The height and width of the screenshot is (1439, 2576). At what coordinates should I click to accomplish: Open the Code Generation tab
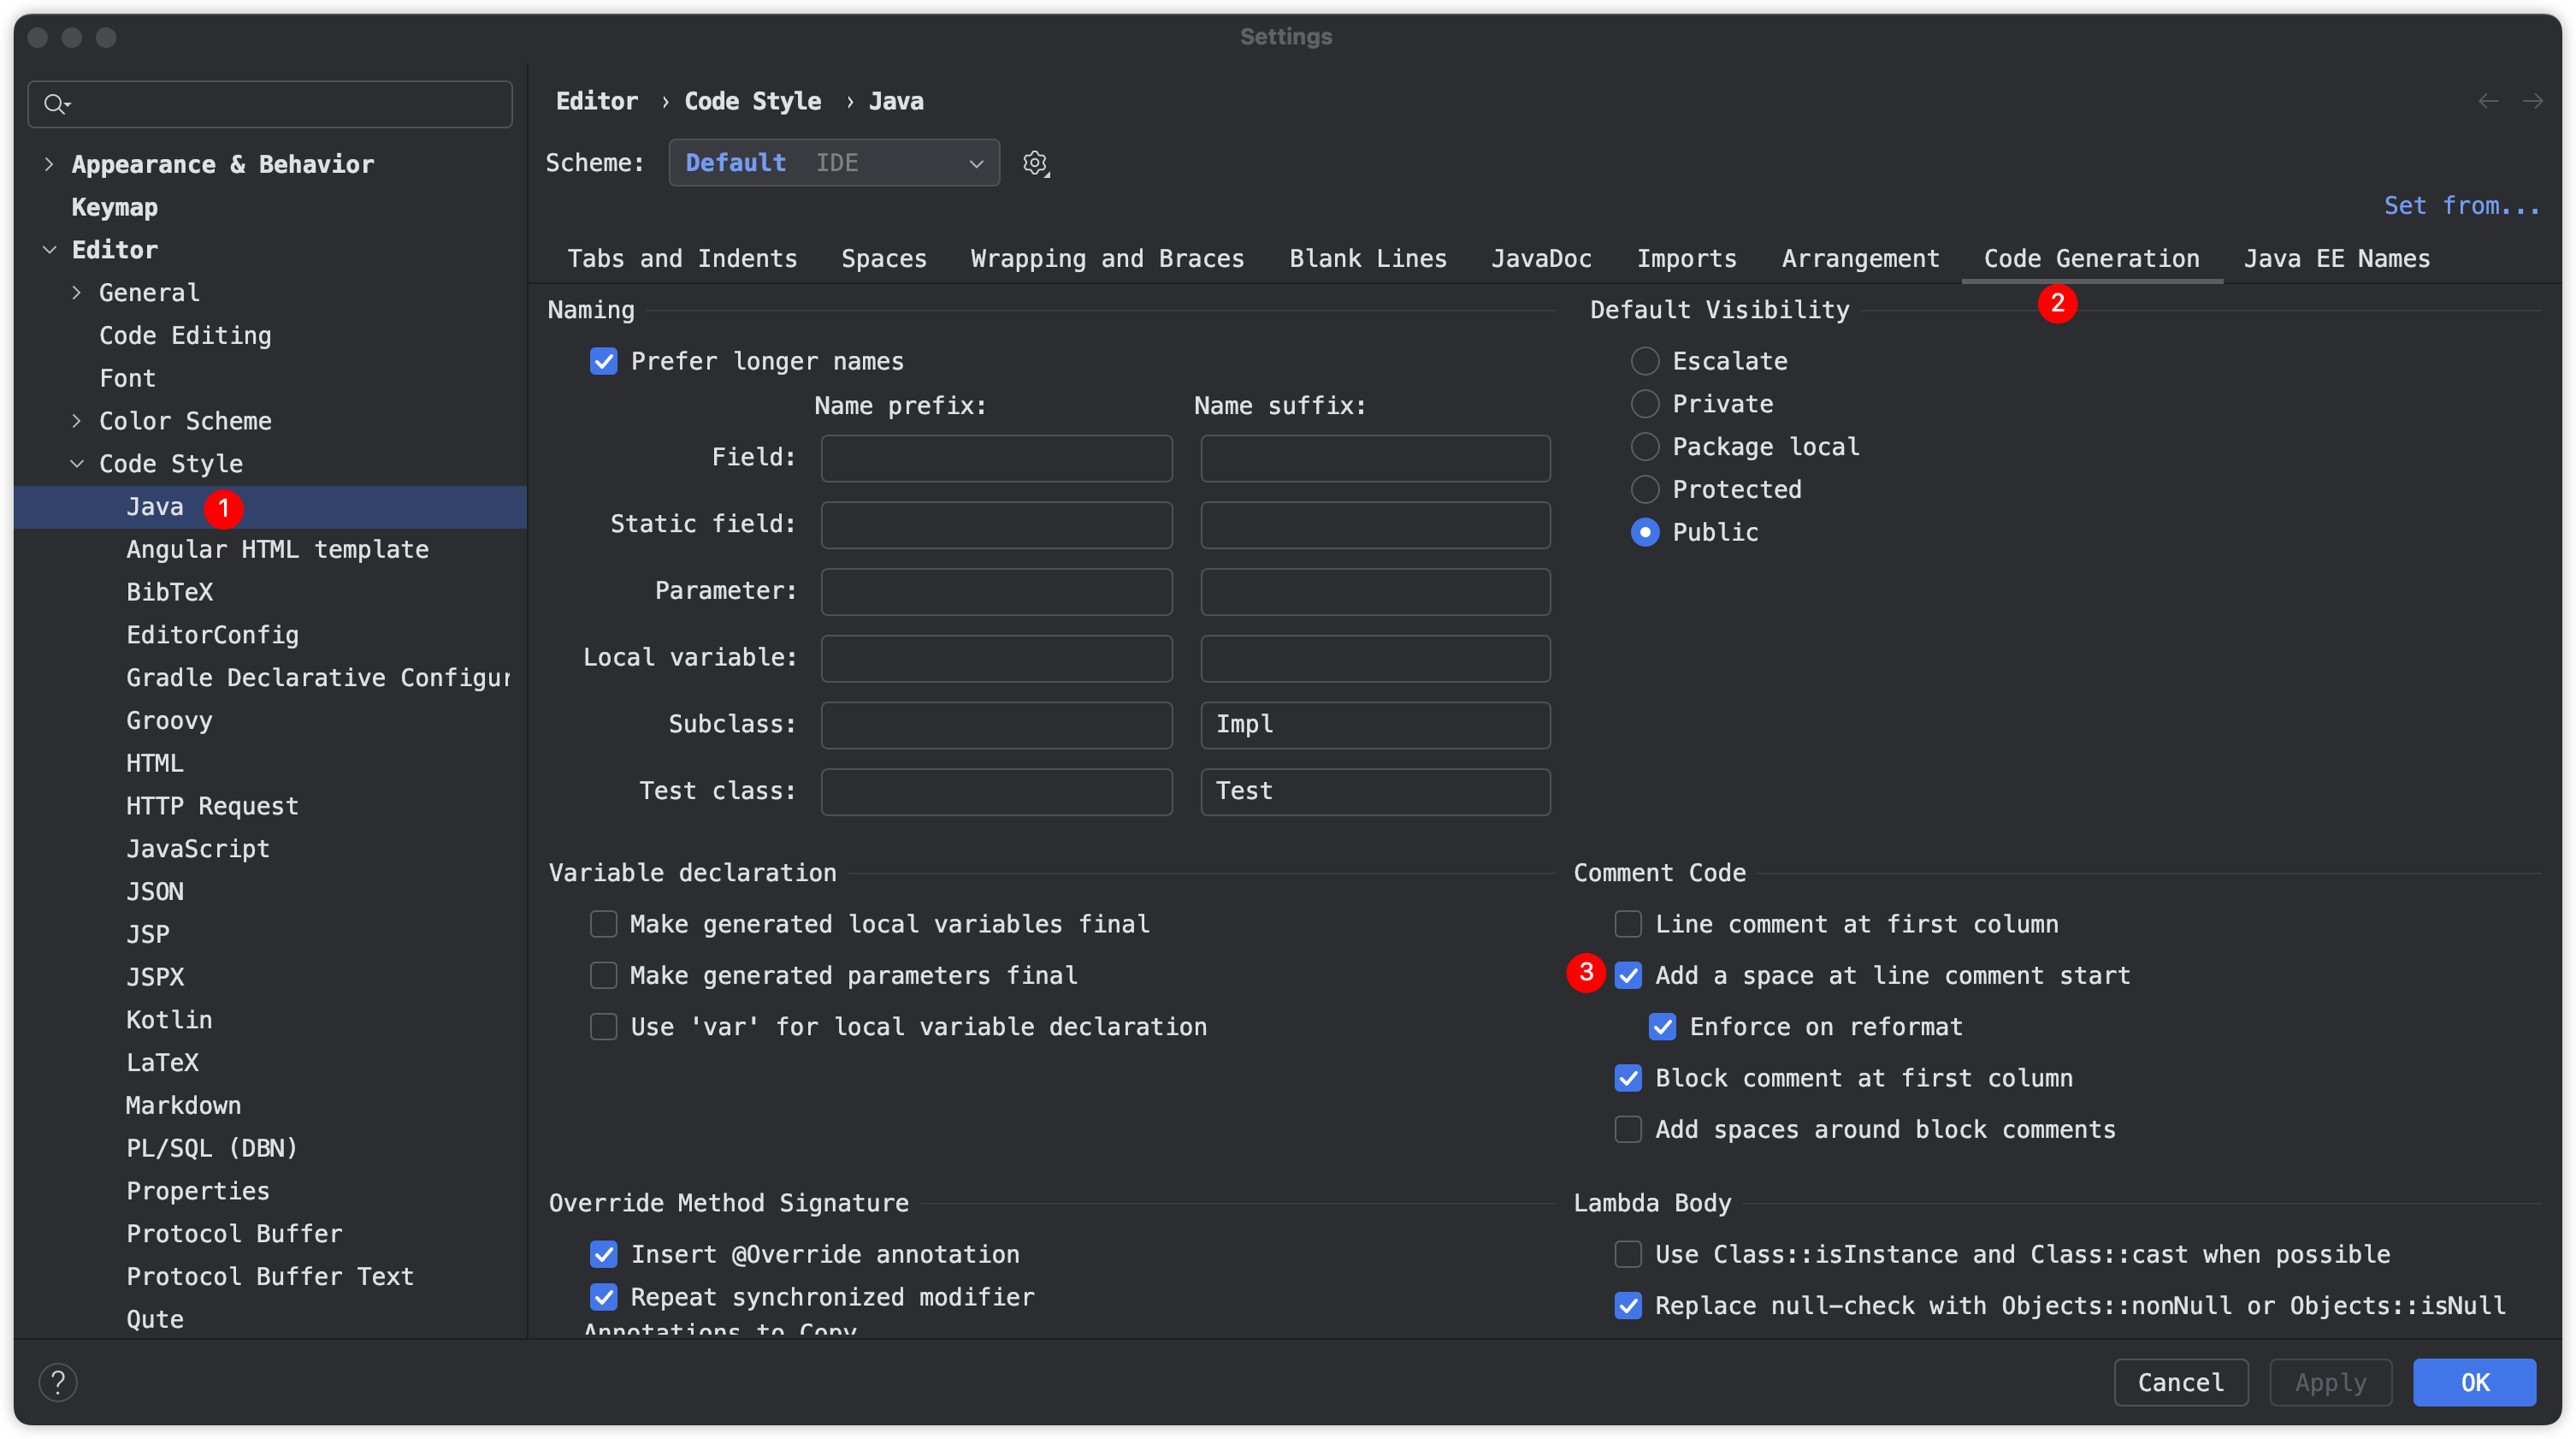tap(2092, 259)
